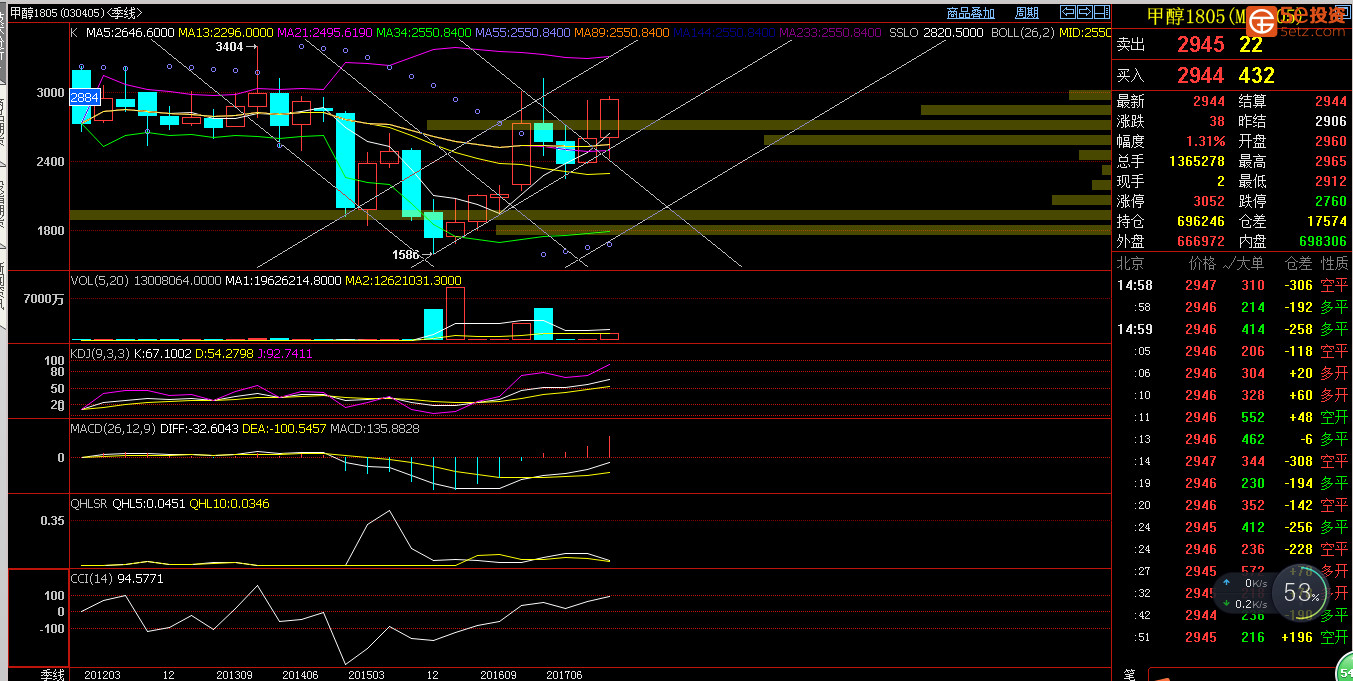
Task: Click the 结算 settlement value 2944
Action: [x=1330, y=101]
